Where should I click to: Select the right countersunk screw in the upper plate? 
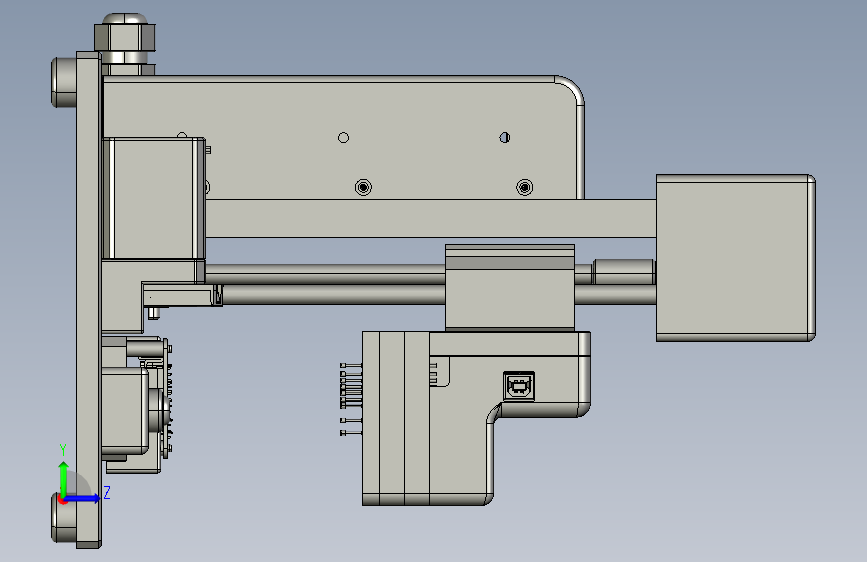pyautogui.click(x=525, y=188)
